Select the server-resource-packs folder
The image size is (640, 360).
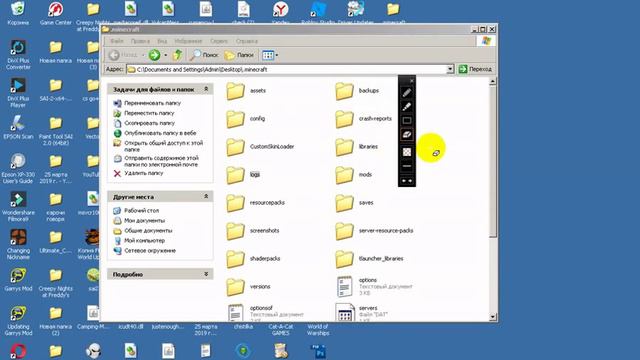pyautogui.click(x=374, y=231)
